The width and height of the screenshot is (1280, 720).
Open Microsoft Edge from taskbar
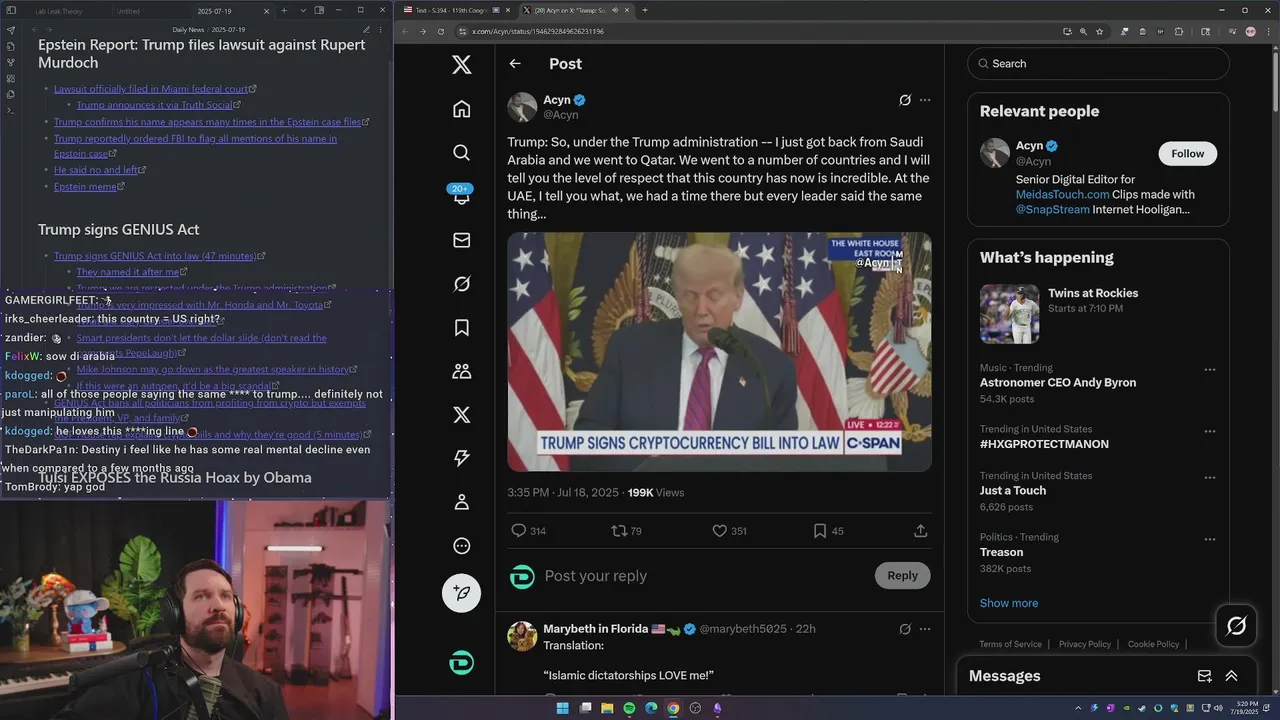tap(651, 708)
